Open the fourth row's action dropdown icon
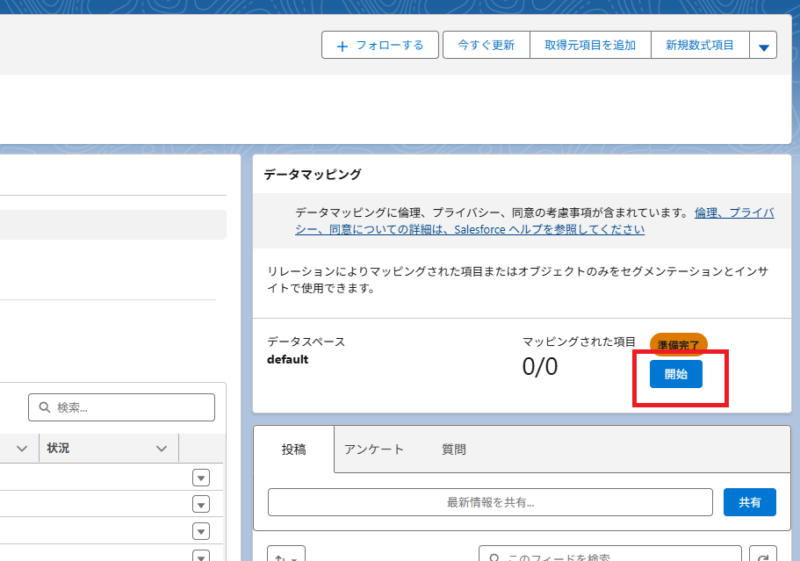The height and width of the screenshot is (561, 800). pos(201,555)
